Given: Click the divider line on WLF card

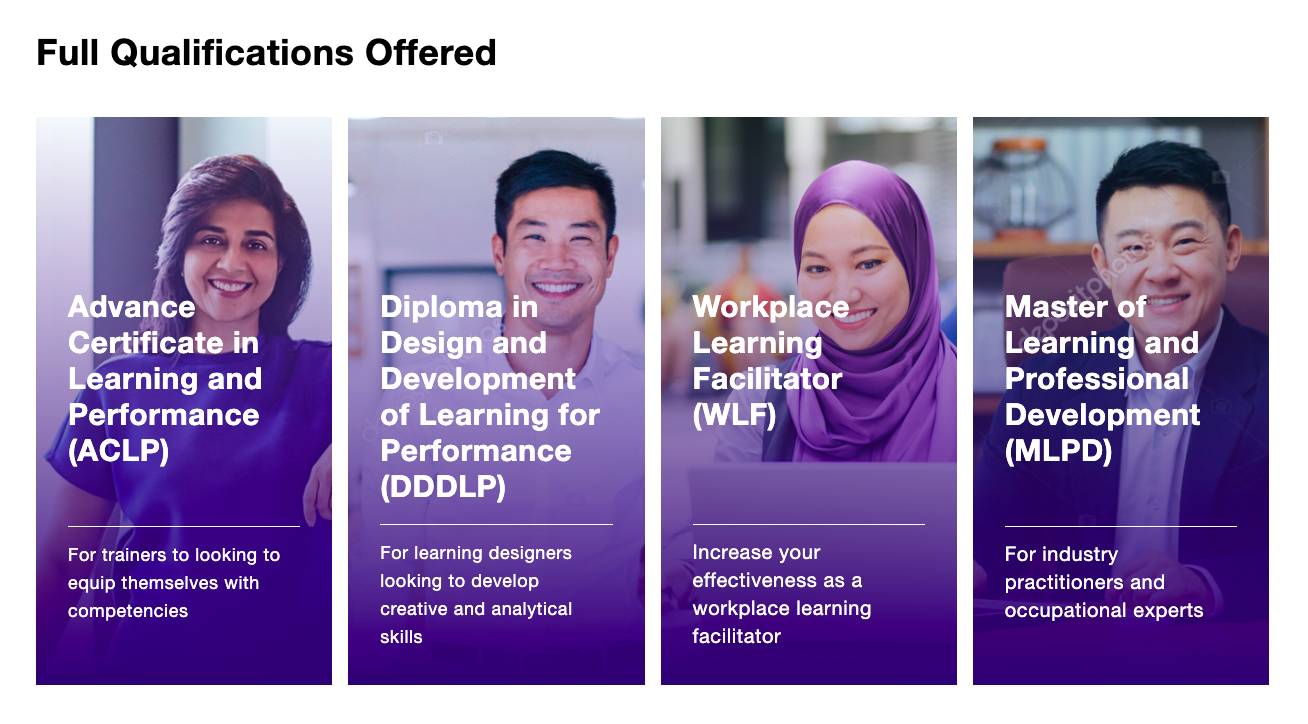Looking at the screenshot, I should 808,524.
